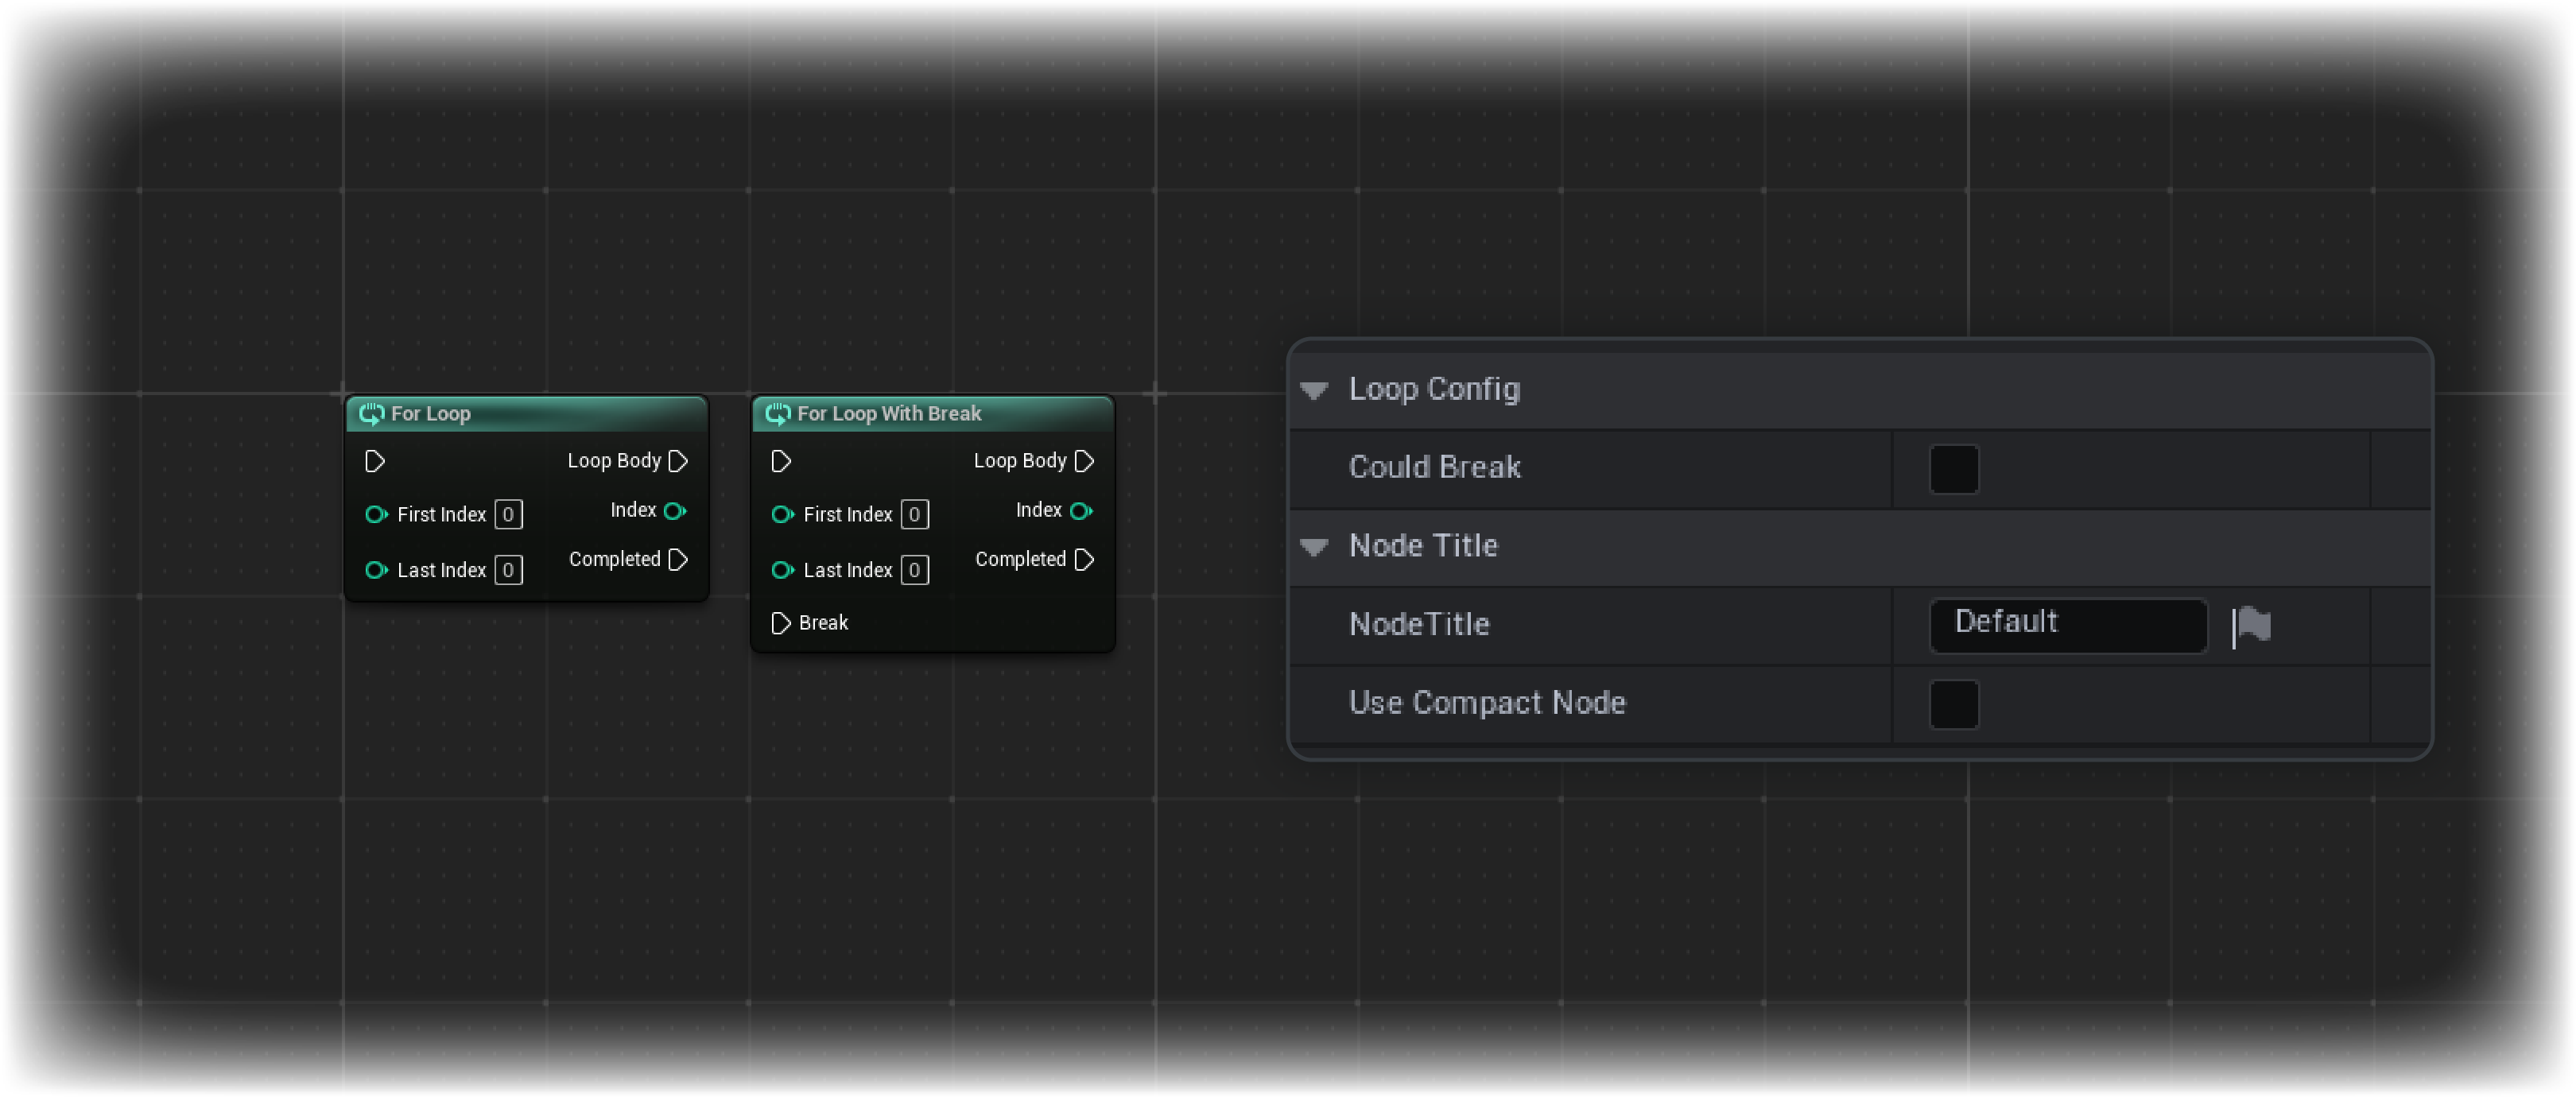Image resolution: width=2576 pixels, height=1097 pixels.
Task: Click Loop Body pin on For Loop With Break
Action: coord(1085,461)
